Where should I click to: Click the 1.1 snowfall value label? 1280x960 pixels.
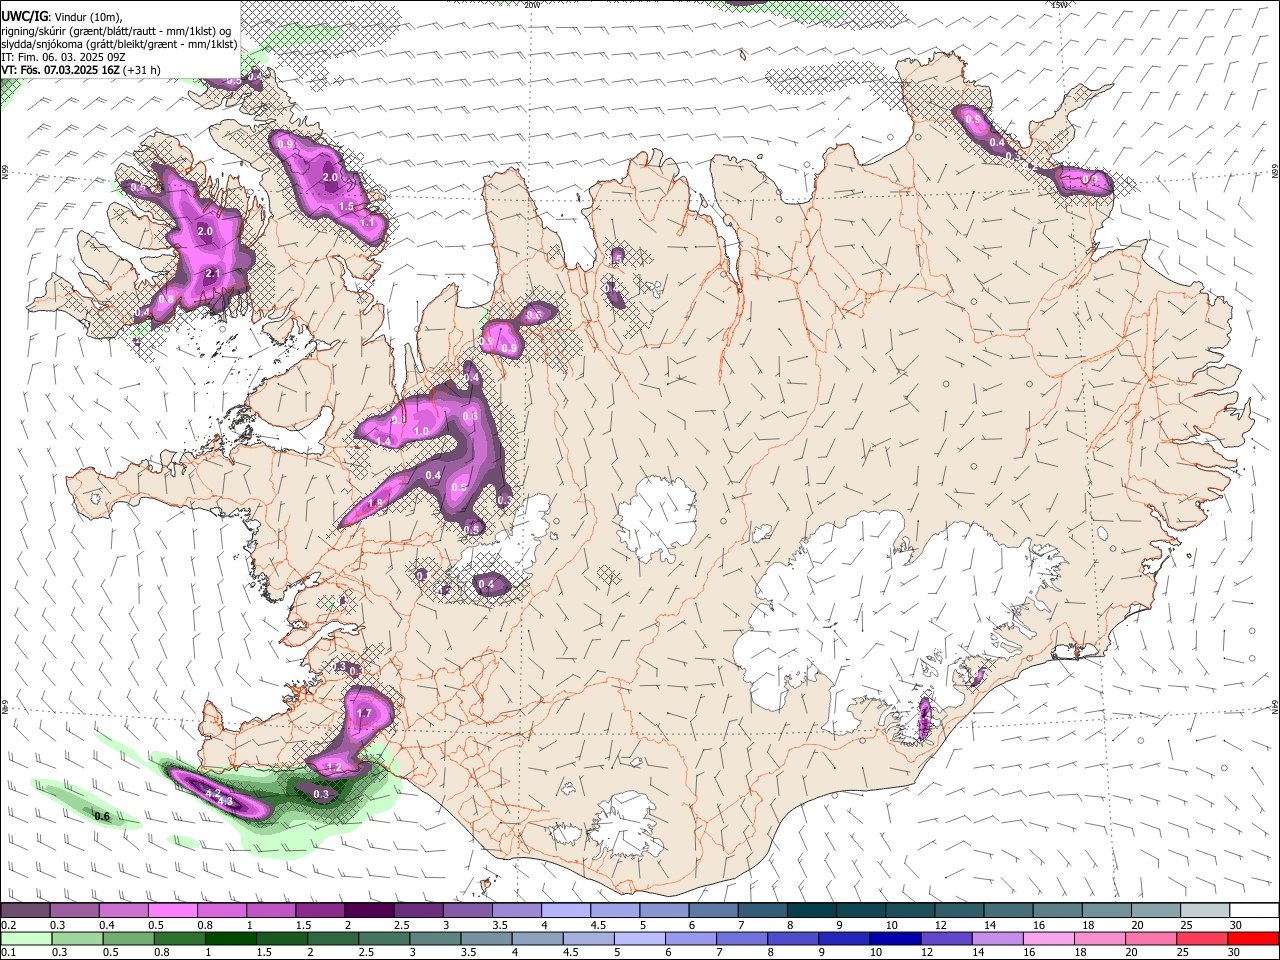coord(367,222)
